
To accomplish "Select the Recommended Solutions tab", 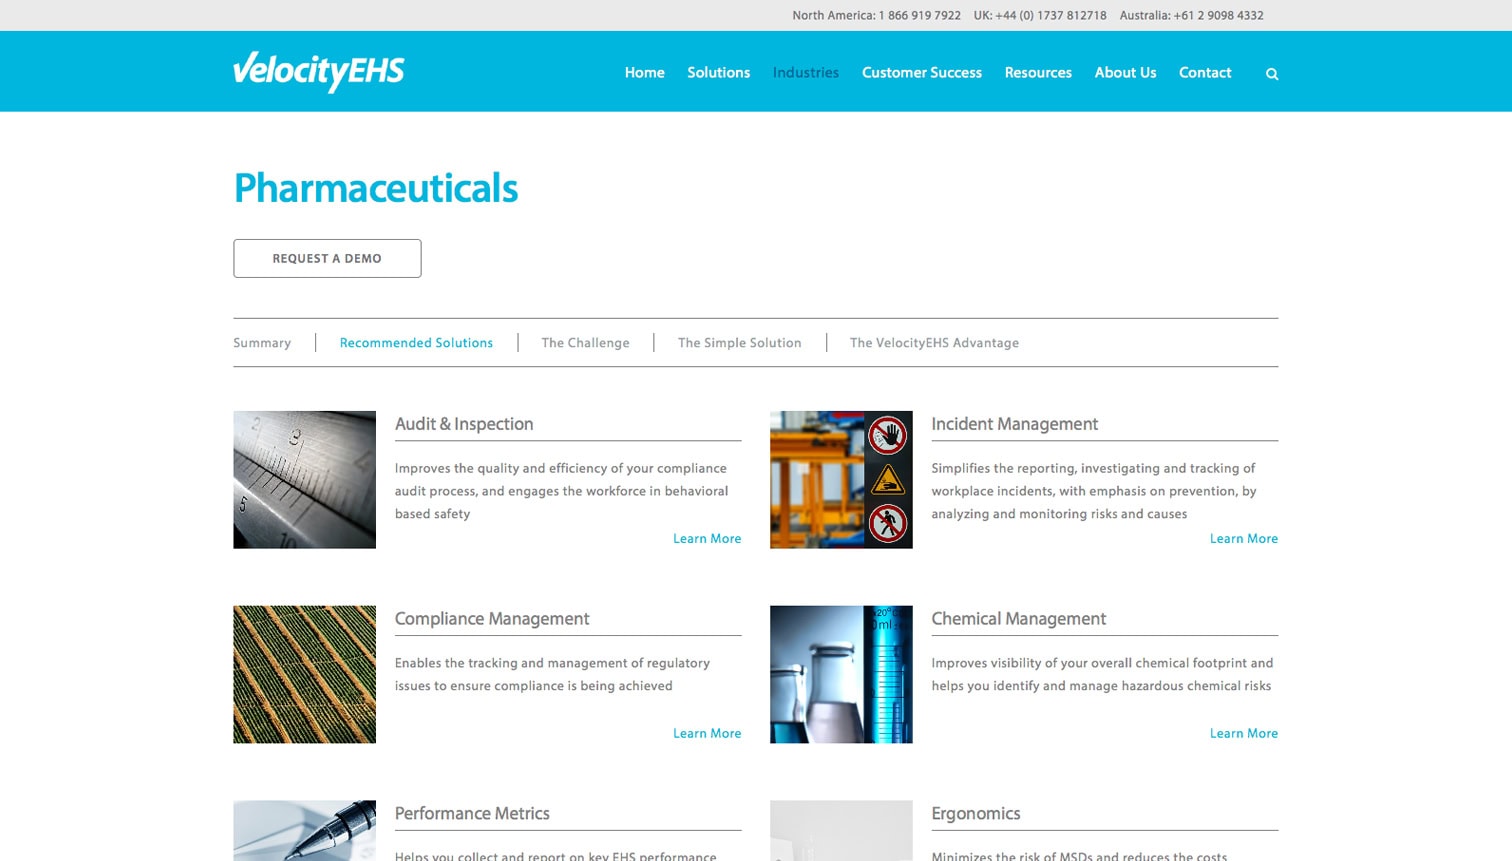I will coord(416,343).
